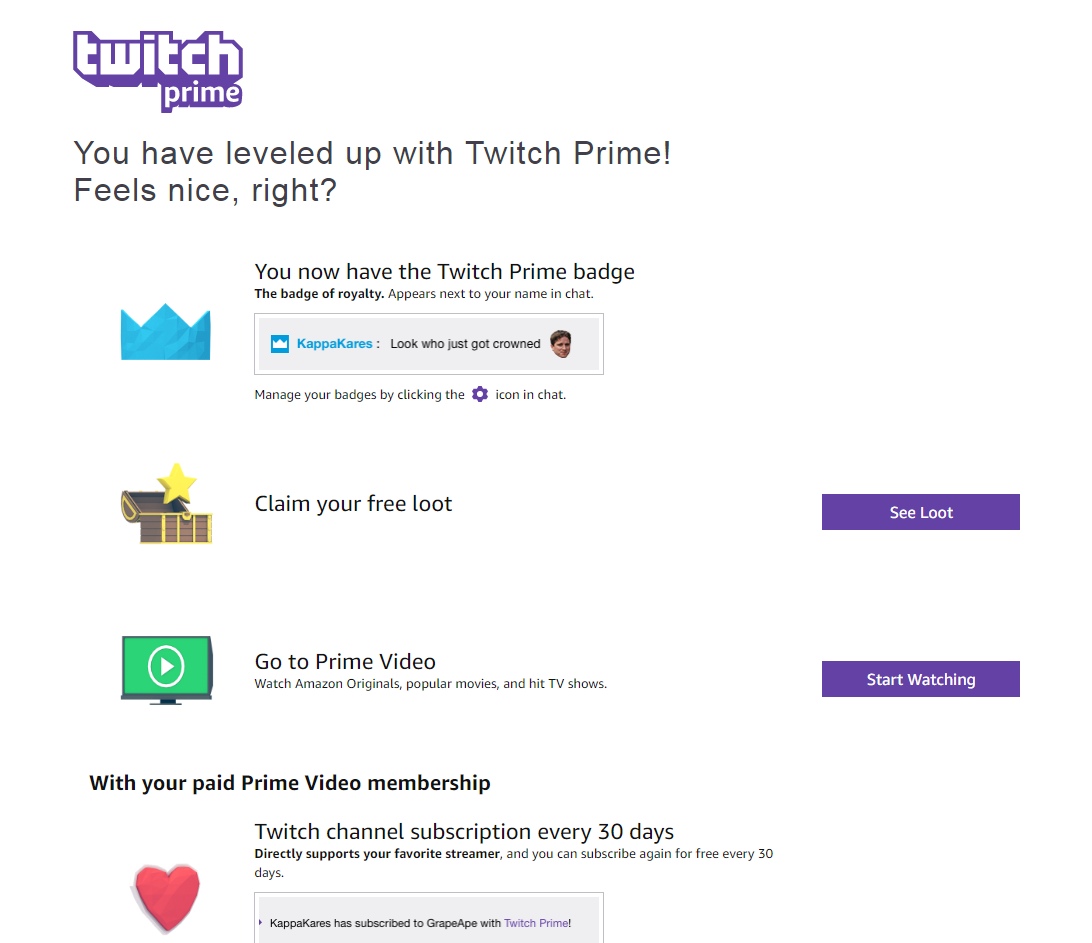Click the 'Claim your free loot' heading
This screenshot has width=1092, height=943.
point(353,504)
